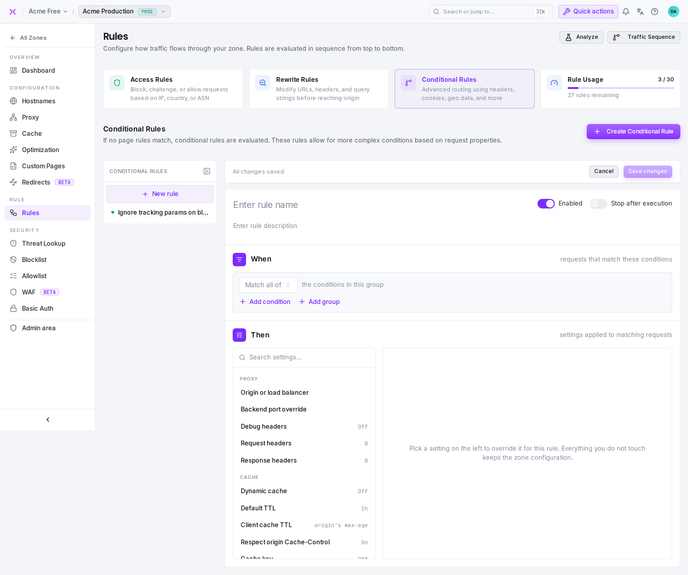
Task: Open the language translation icon
Action: tap(640, 12)
